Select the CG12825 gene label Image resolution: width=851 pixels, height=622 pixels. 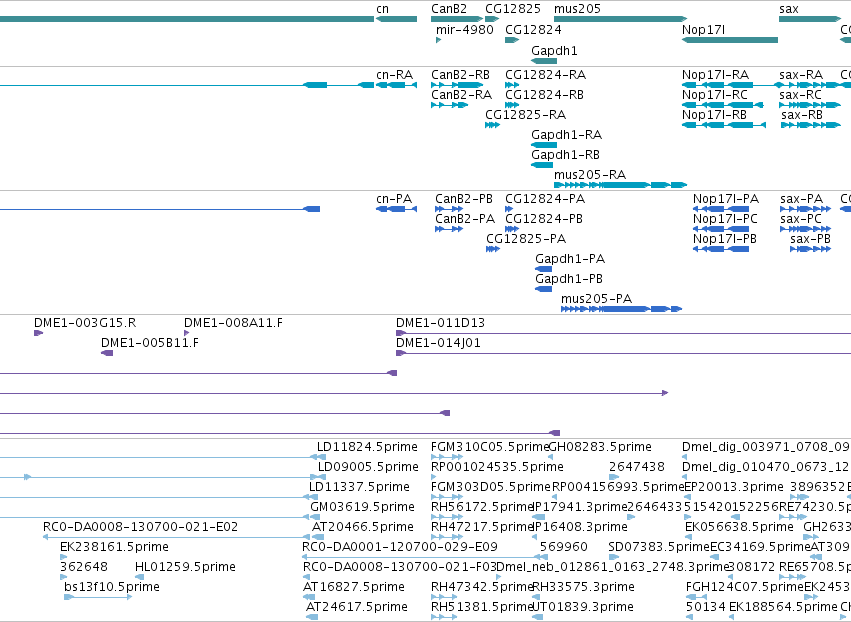point(513,9)
